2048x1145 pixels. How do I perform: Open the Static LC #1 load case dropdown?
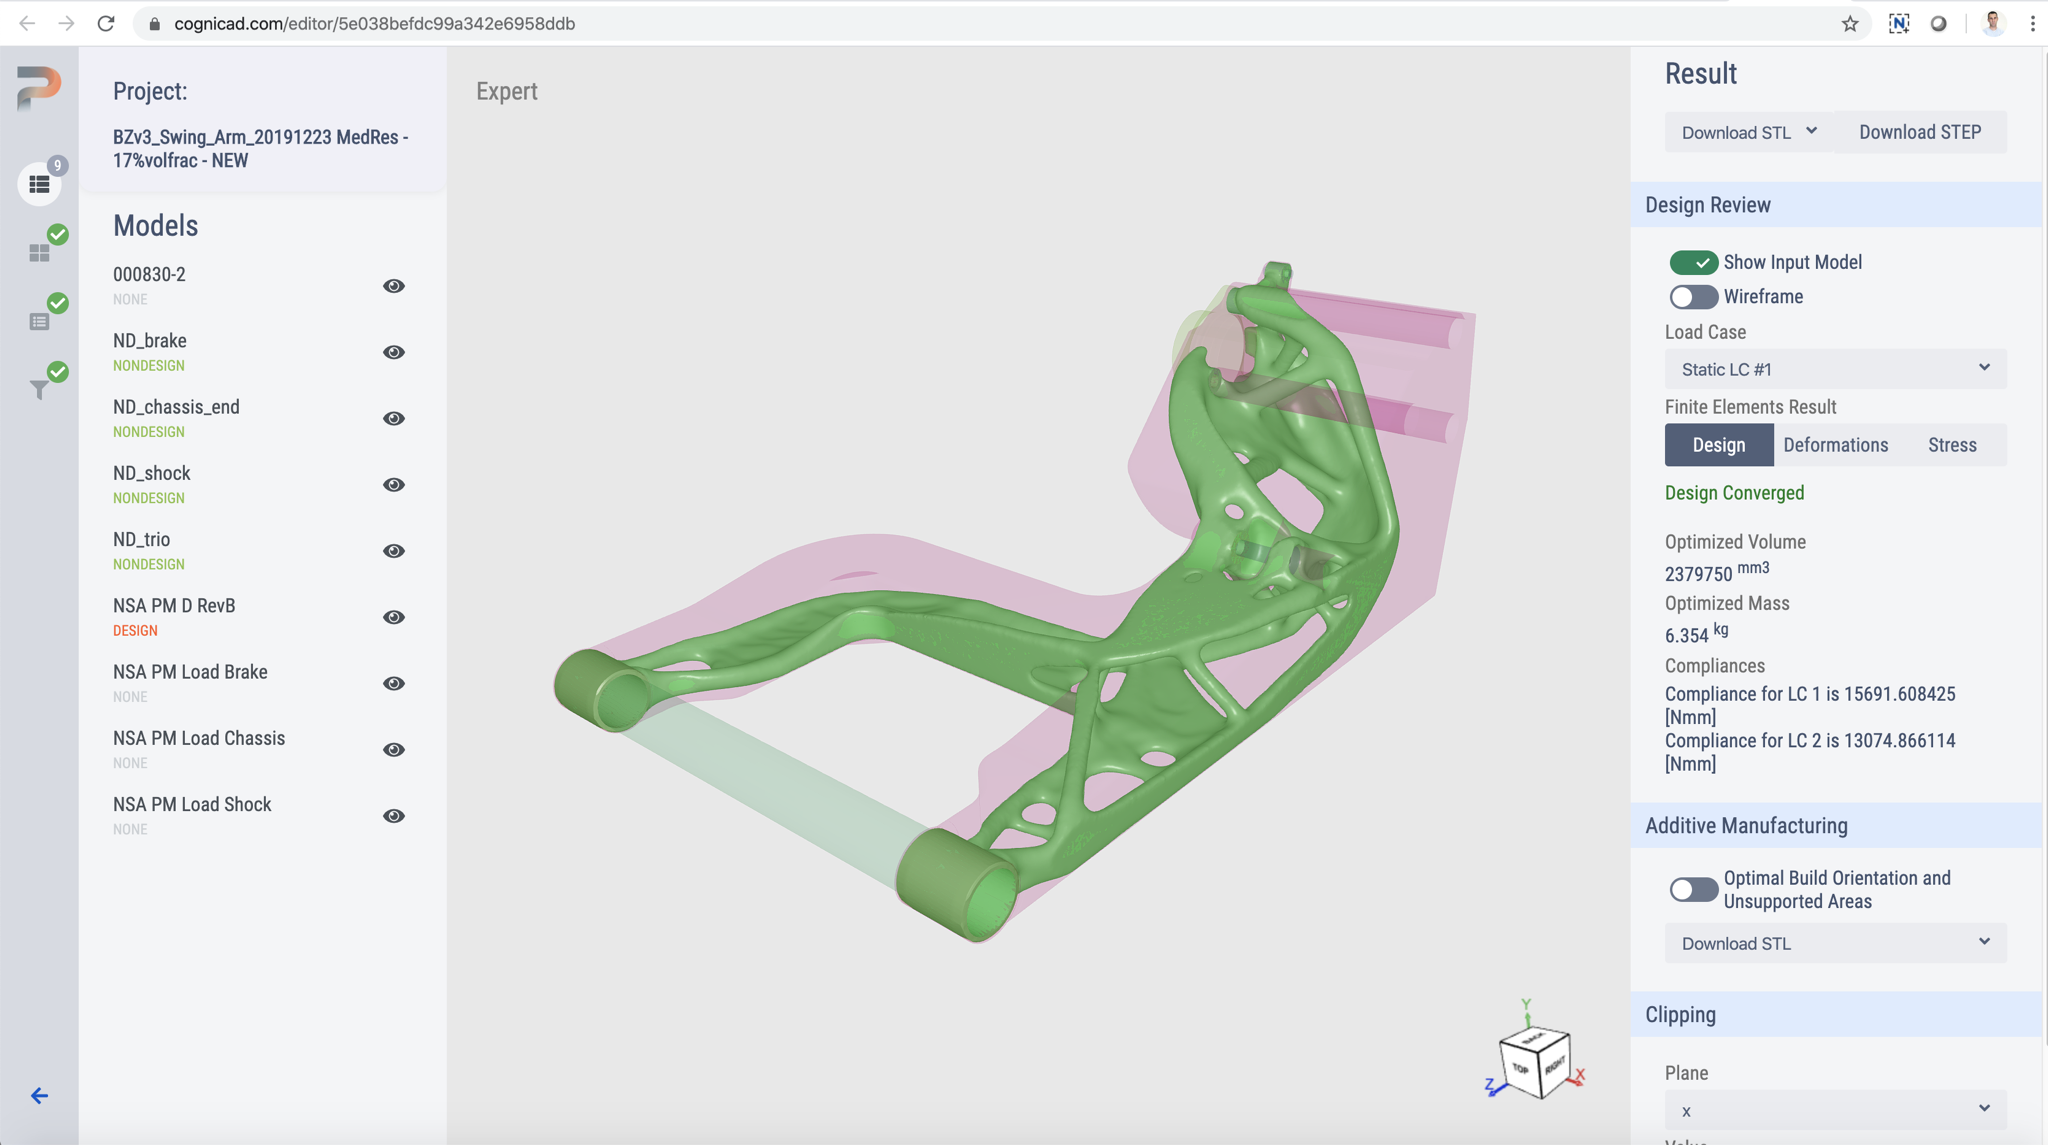tap(1833, 368)
